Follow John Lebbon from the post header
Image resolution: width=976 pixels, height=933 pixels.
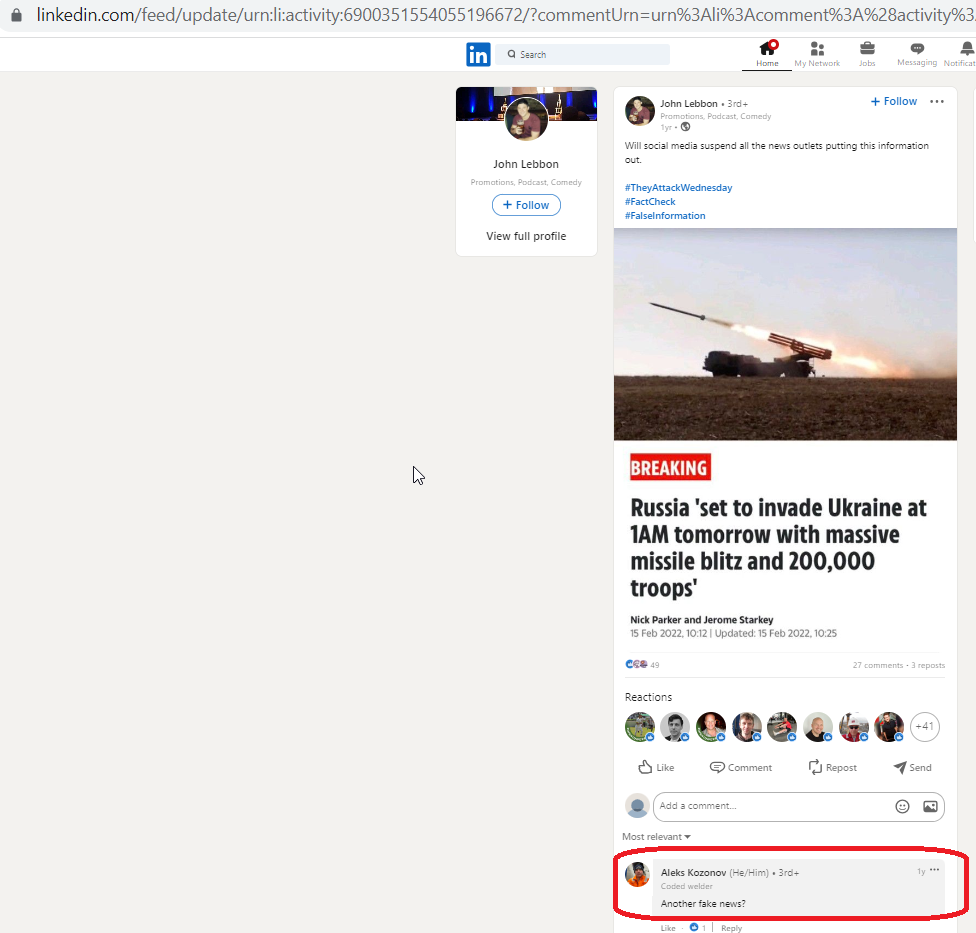(893, 101)
